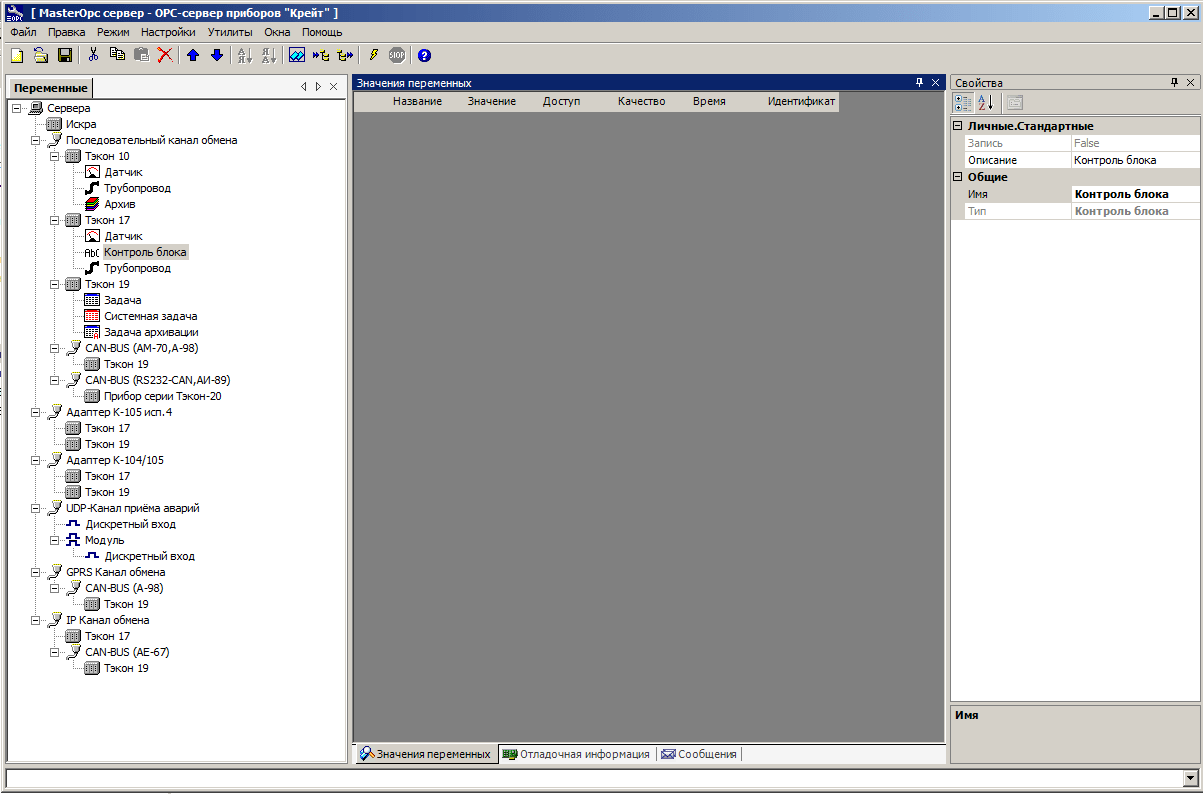Image resolution: width=1203 pixels, height=794 pixels.
Task: Click the blue question mark Help icon
Action: [424, 56]
